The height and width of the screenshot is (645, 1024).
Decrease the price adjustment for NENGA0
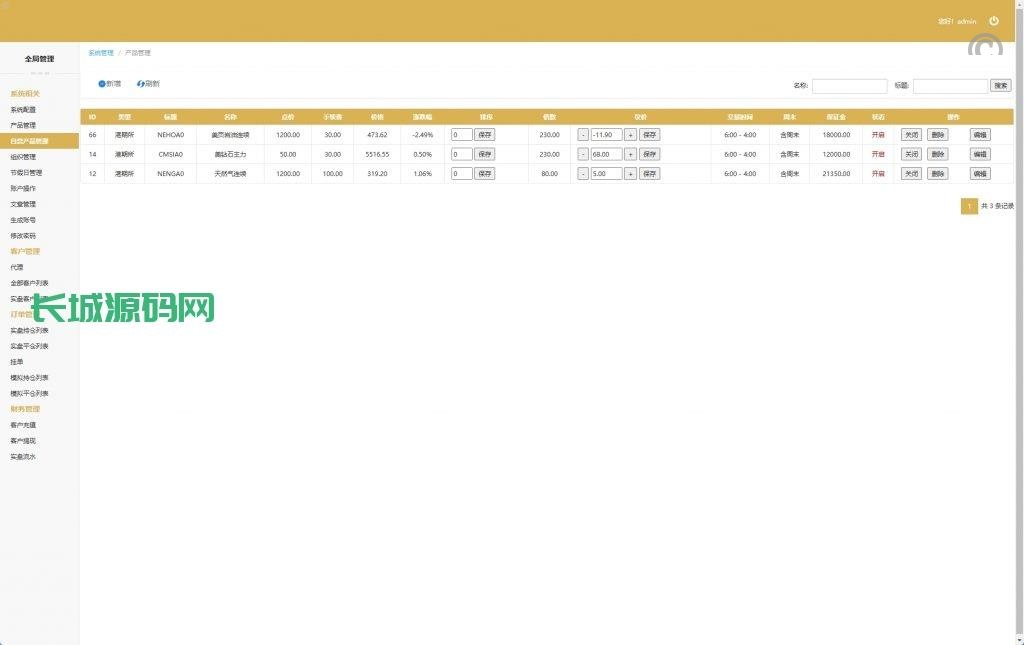click(583, 174)
